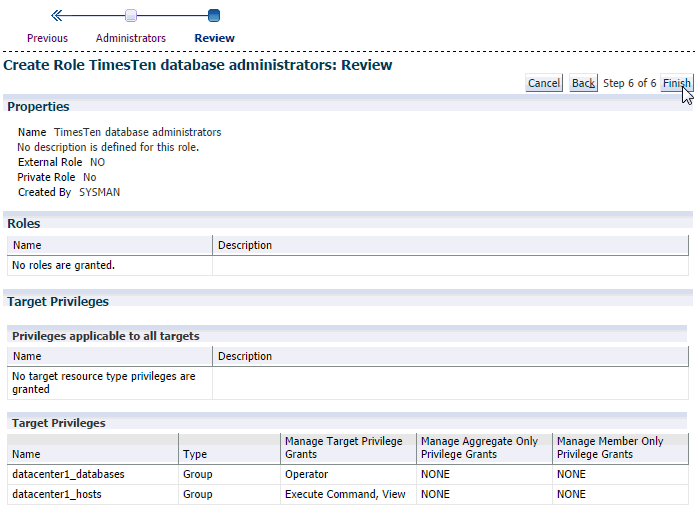
Task: Click the Target Privileges Type column header
Action: (x=195, y=454)
